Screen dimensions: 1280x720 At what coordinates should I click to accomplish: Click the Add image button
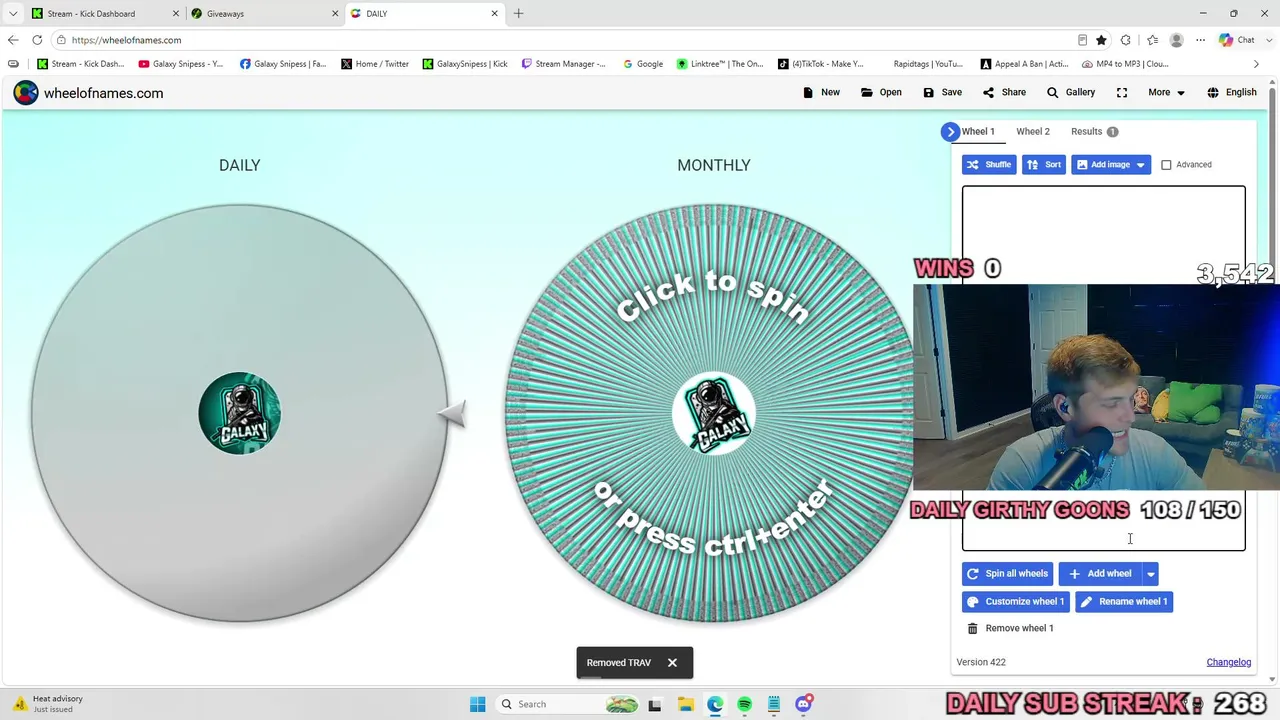(x=1102, y=165)
